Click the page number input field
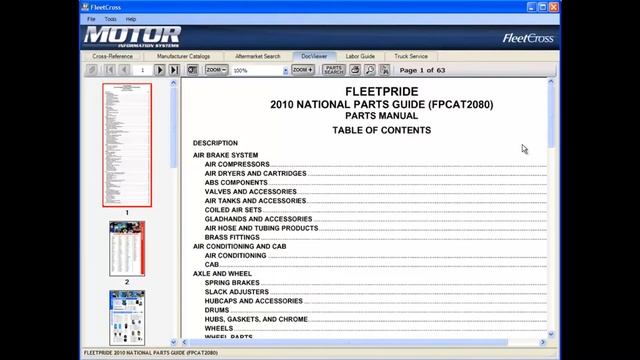Viewport: 640px width, 360px height. click(x=142, y=70)
